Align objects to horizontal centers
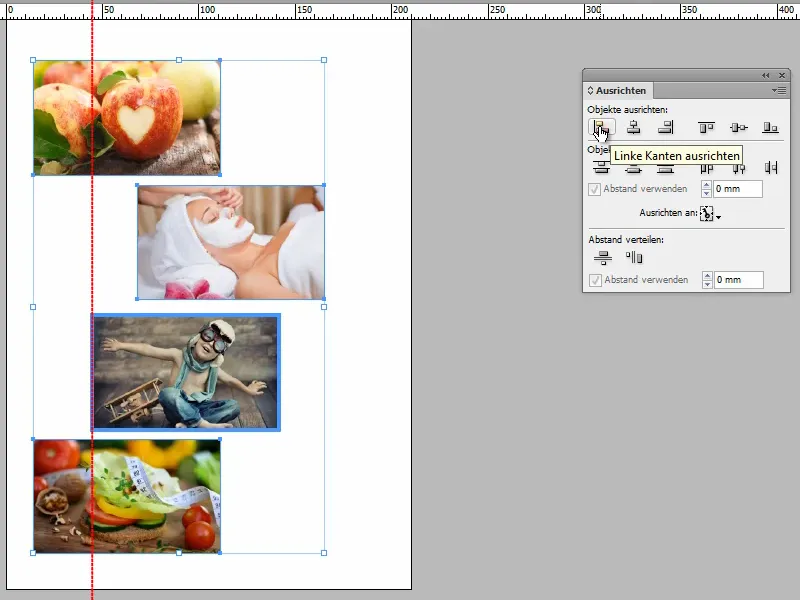Screen dimensions: 800x600 tap(633, 127)
